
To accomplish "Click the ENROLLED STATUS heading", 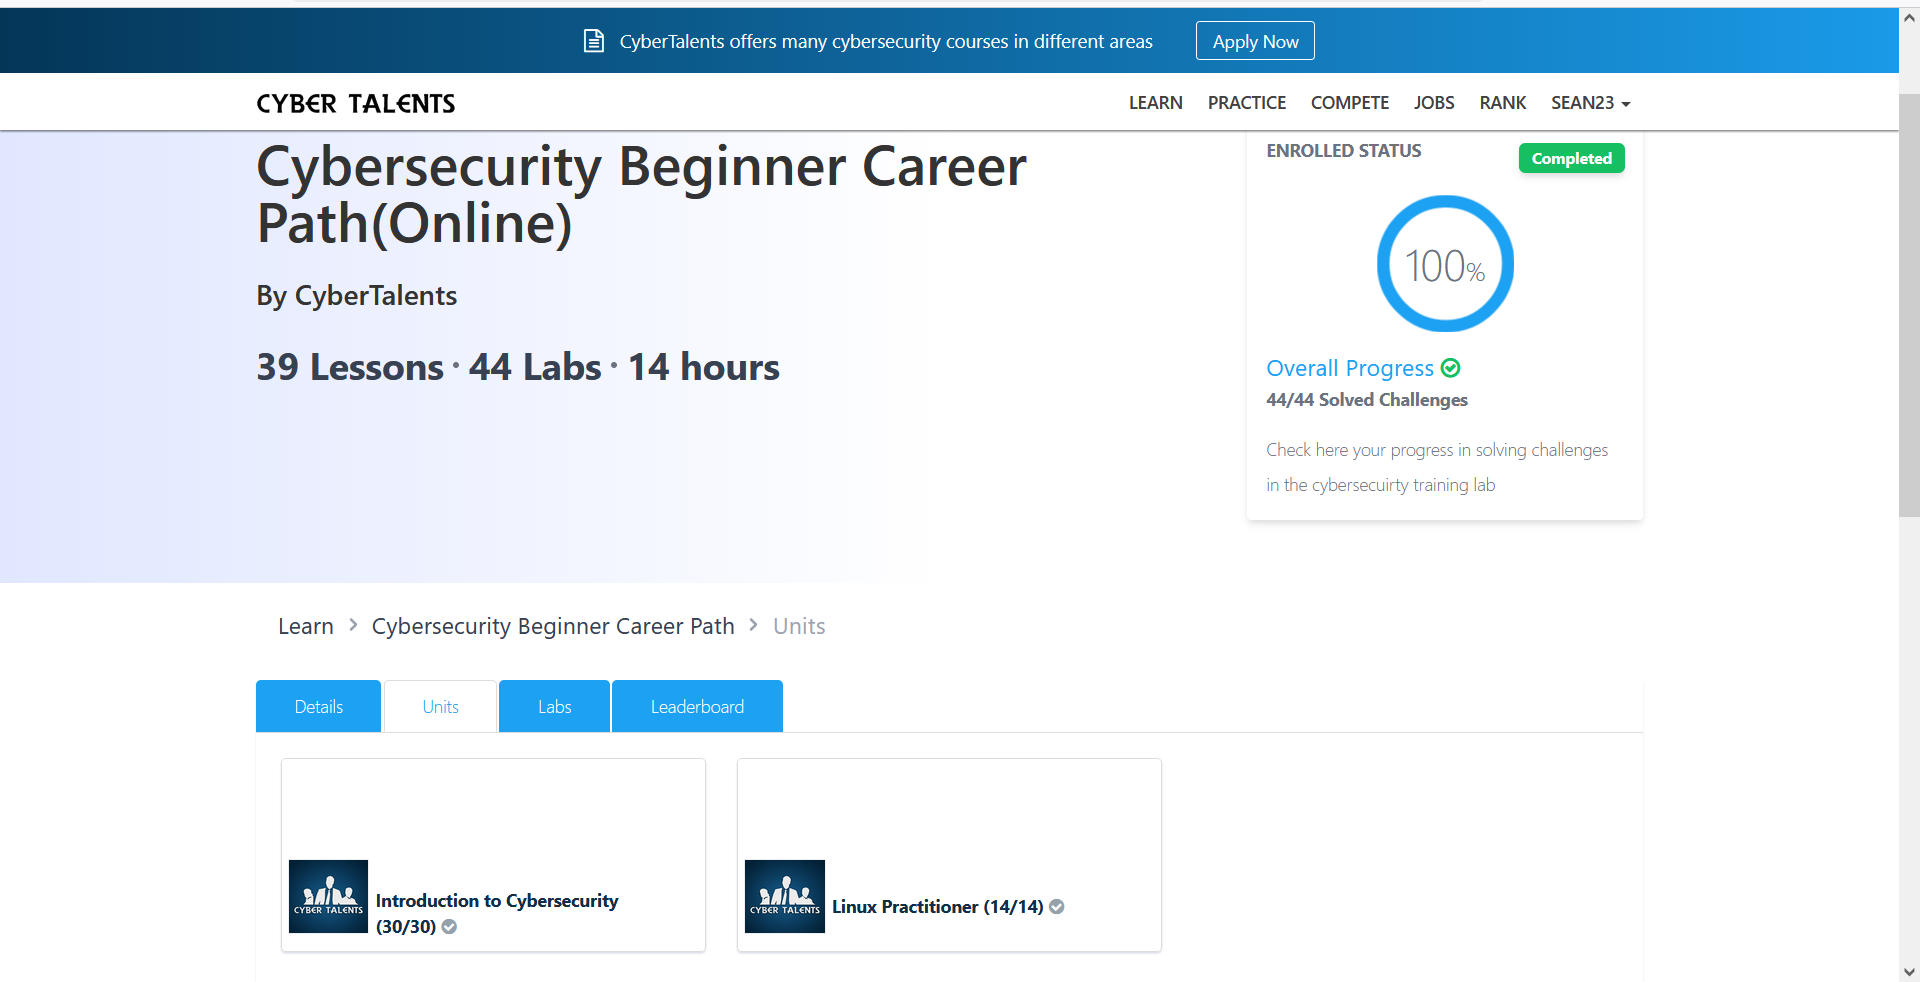I will (x=1344, y=151).
